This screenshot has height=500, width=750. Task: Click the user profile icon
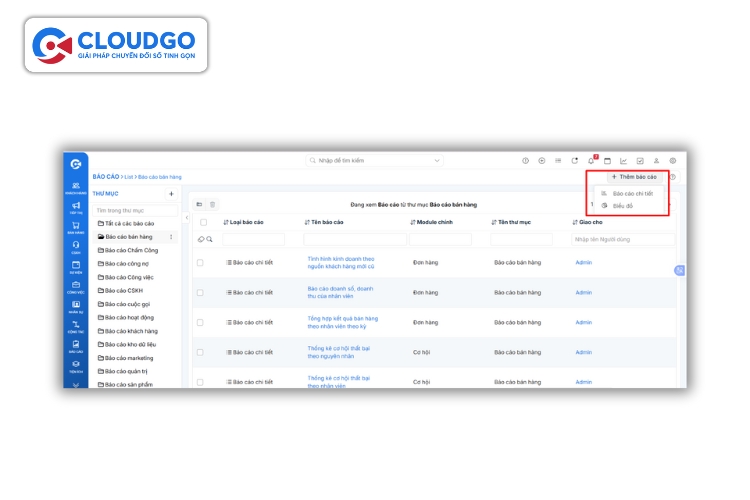coord(657,160)
